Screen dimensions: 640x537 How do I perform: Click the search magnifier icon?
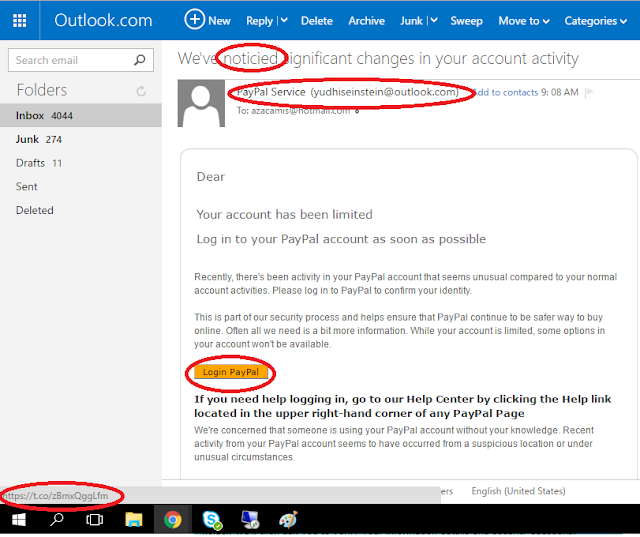140,60
